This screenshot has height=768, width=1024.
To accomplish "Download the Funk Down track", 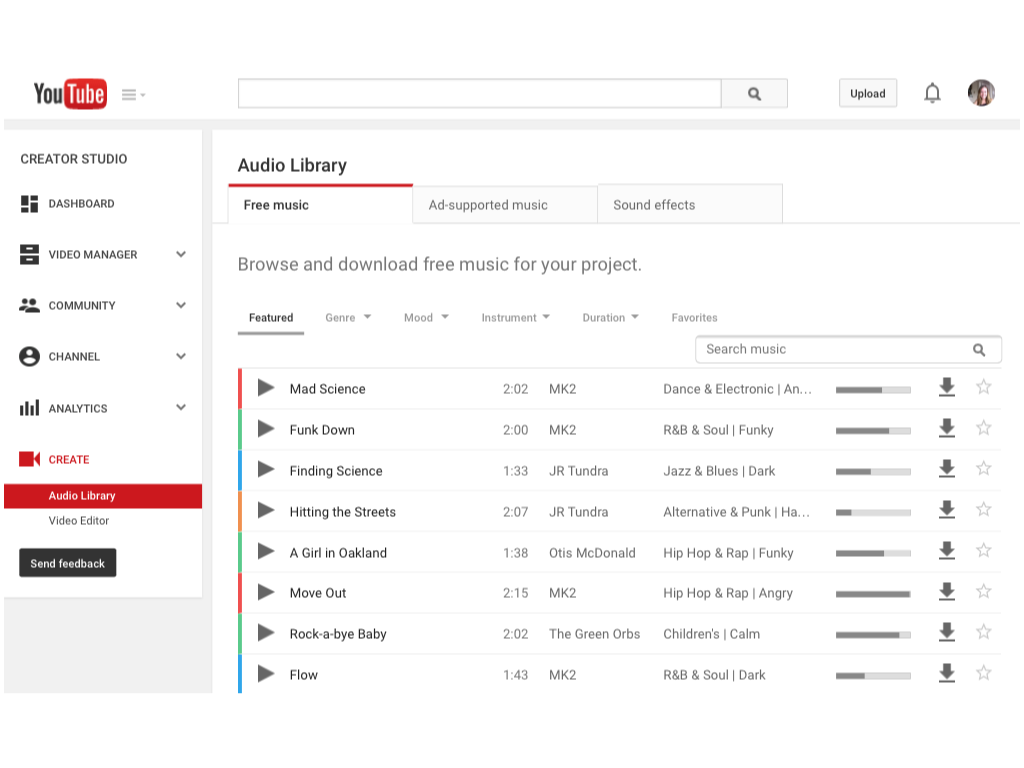I will tap(947, 428).
